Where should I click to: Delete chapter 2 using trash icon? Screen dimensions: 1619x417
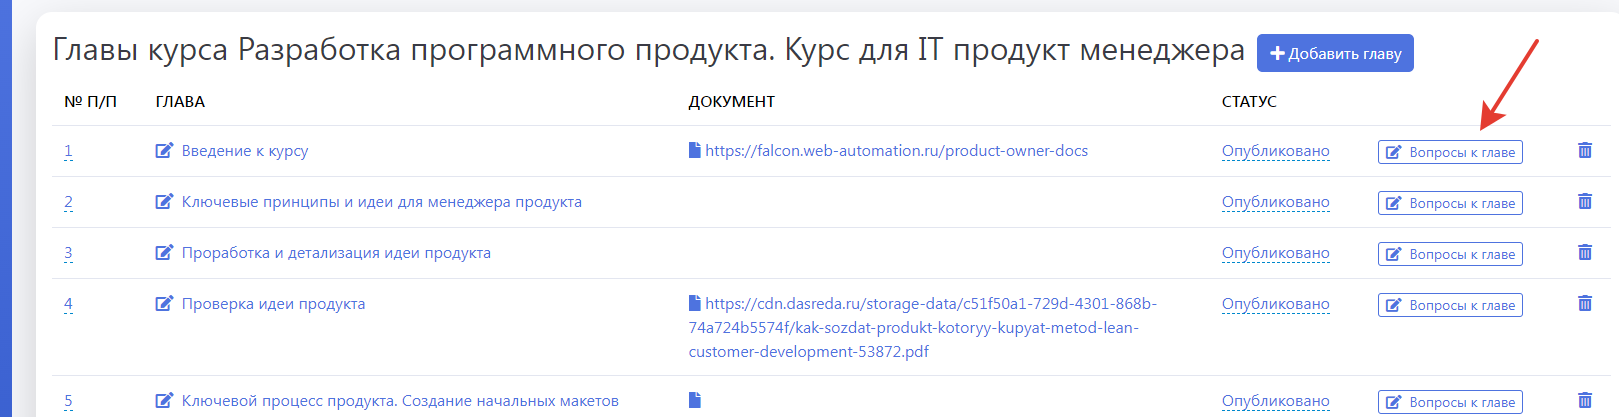(1584, 202)
